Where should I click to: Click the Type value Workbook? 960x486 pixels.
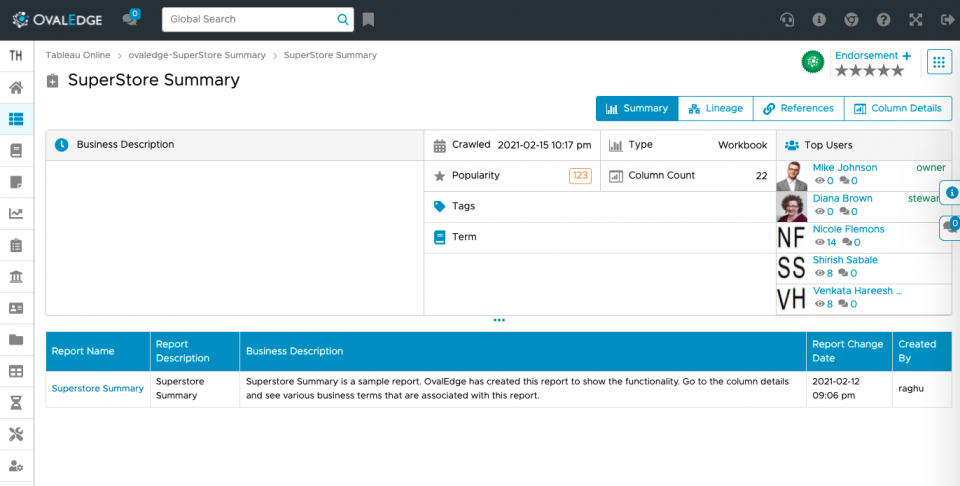tap(742, 145)
